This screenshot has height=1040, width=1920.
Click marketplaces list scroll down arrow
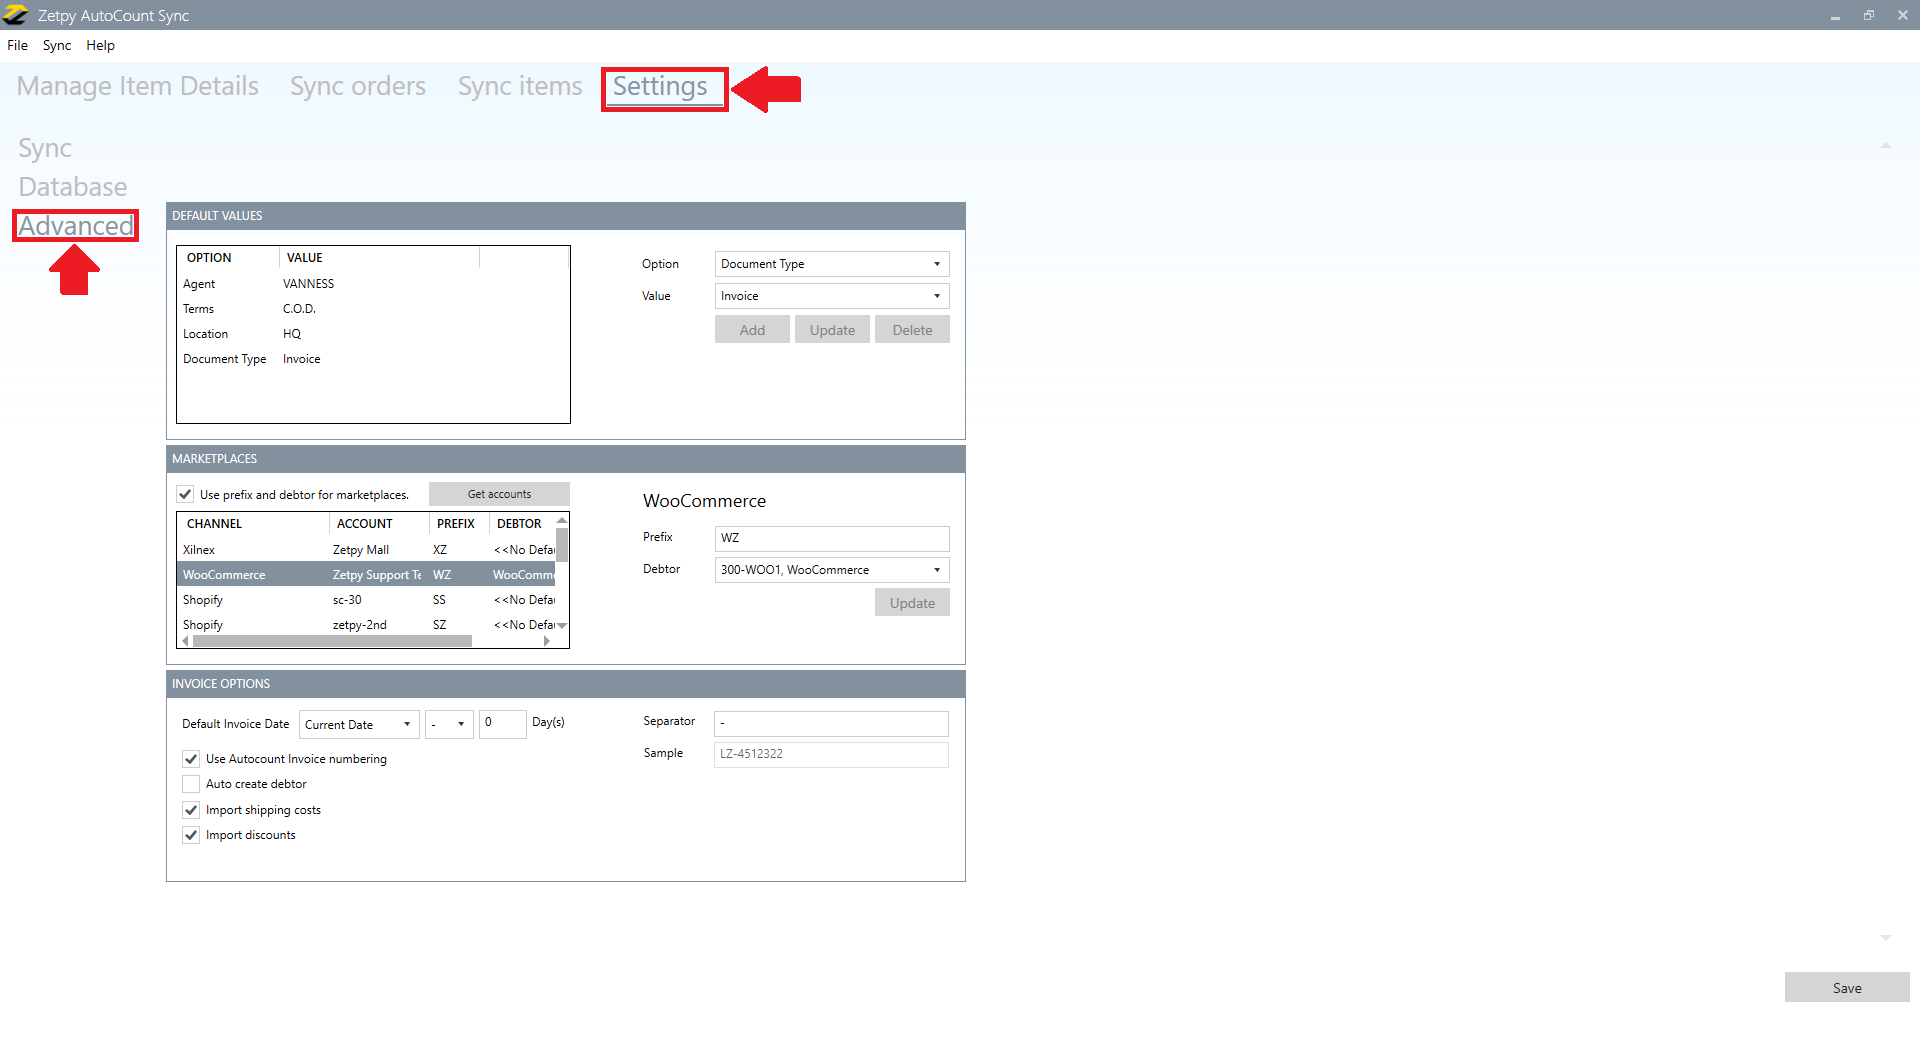[x=562, y=626]
